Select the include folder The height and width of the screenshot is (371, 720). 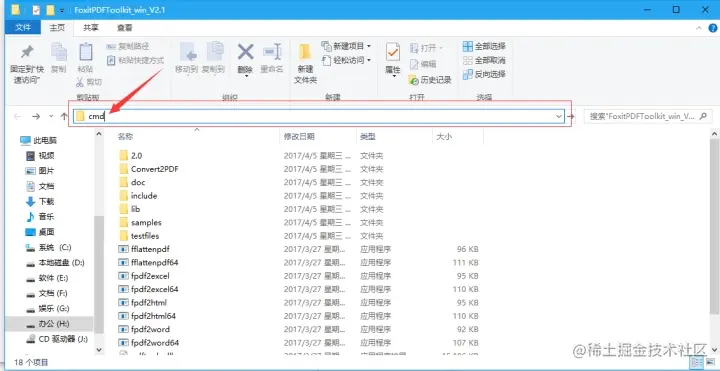click(138, 196)
